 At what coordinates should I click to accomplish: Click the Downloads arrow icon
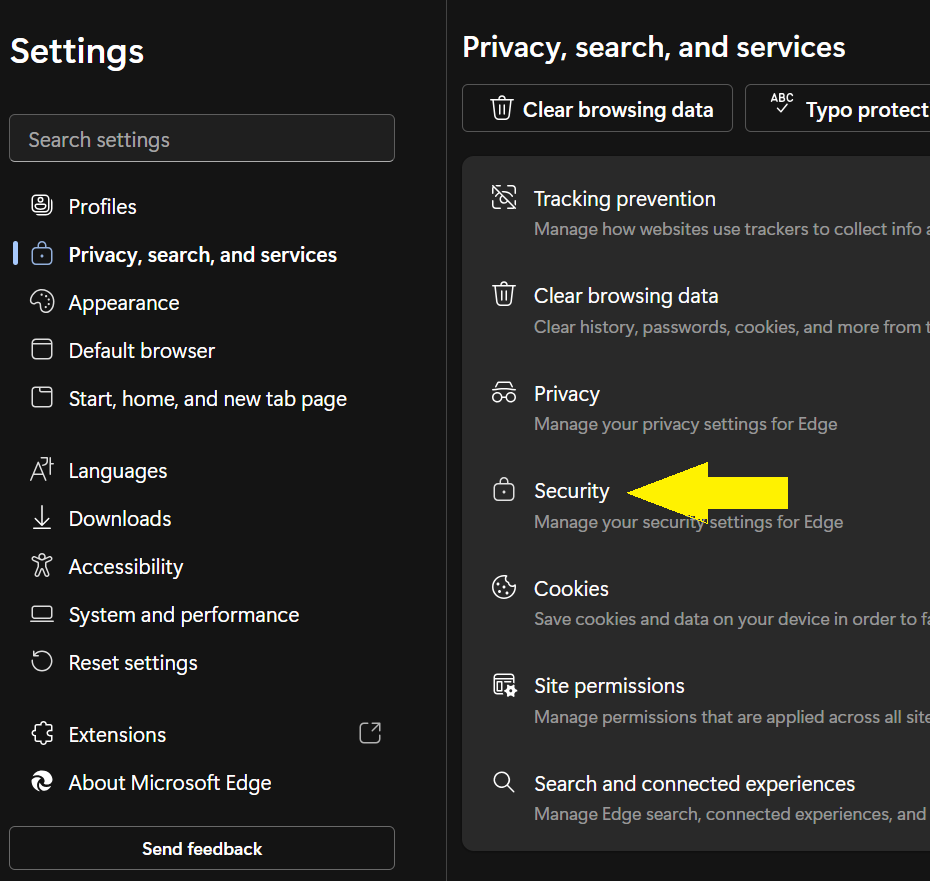(x=42, y=517)
